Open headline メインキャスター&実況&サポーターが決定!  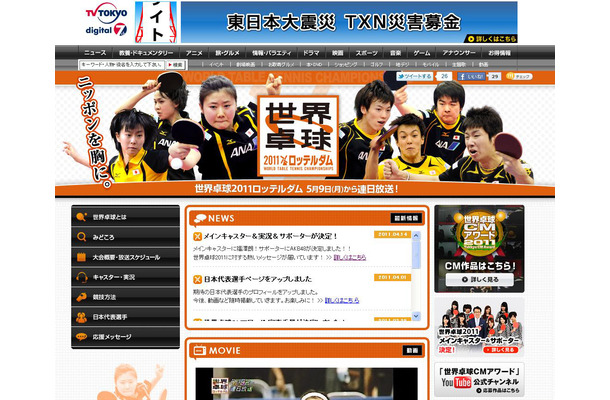[x=270, y=236]
